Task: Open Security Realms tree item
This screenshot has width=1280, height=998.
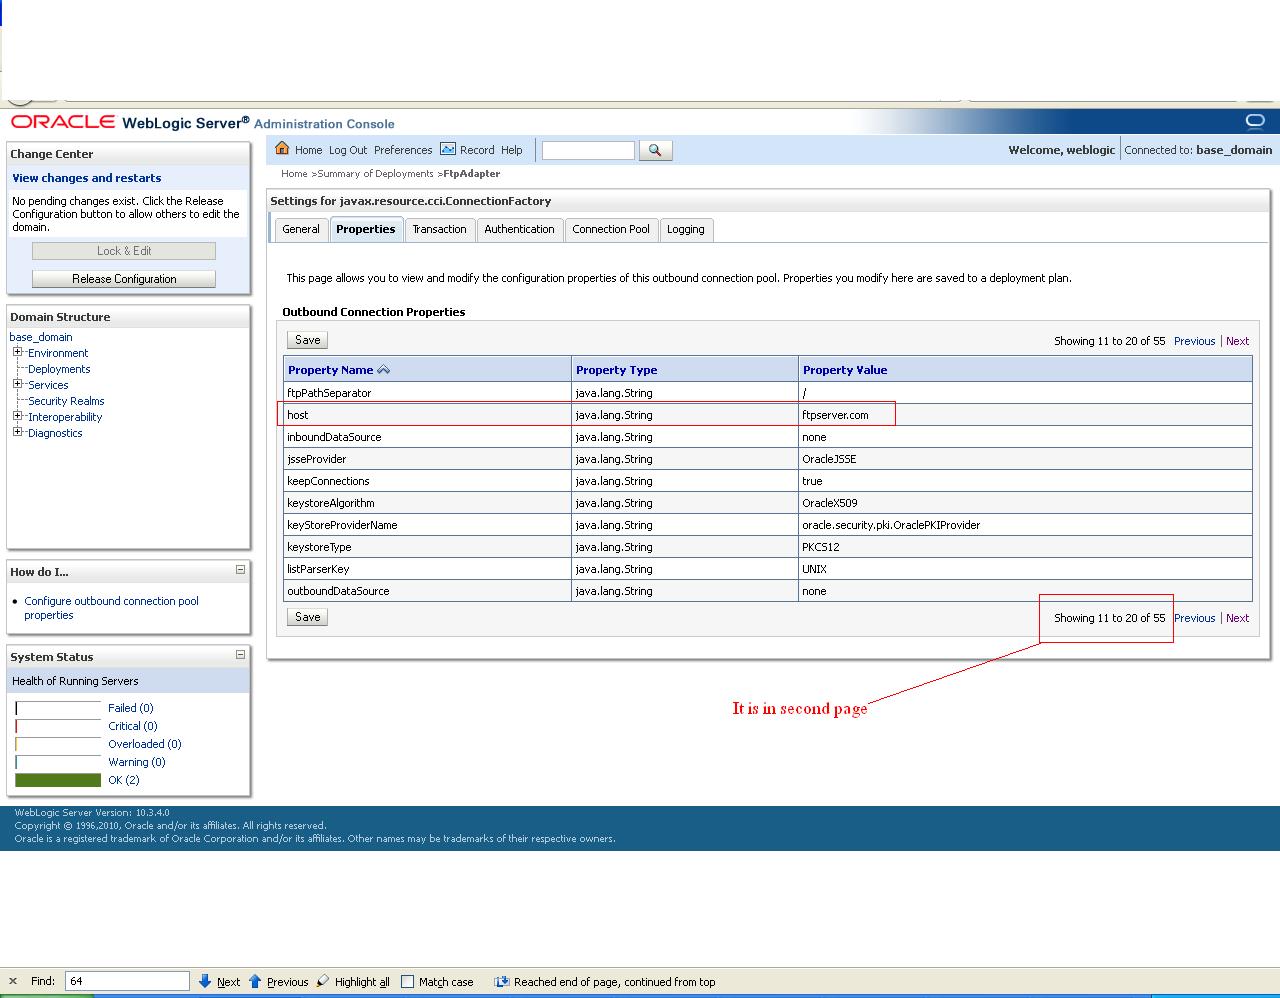Action: (66, 401)
